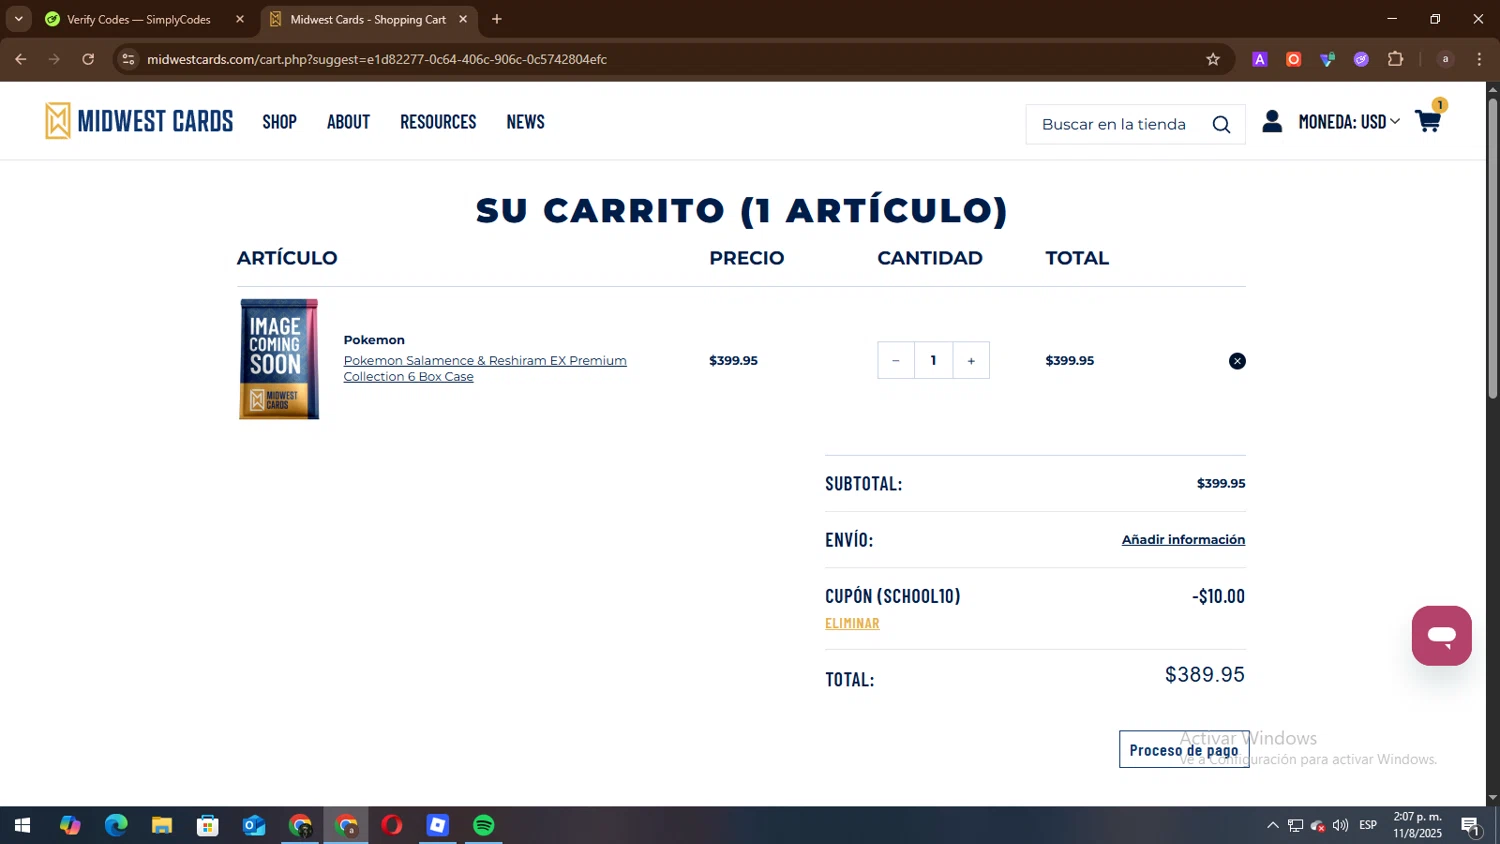Open Pokemon Salamence & Reshiram product link
The height and width of the screenshot is (844, 1500).
pos(485,368)
